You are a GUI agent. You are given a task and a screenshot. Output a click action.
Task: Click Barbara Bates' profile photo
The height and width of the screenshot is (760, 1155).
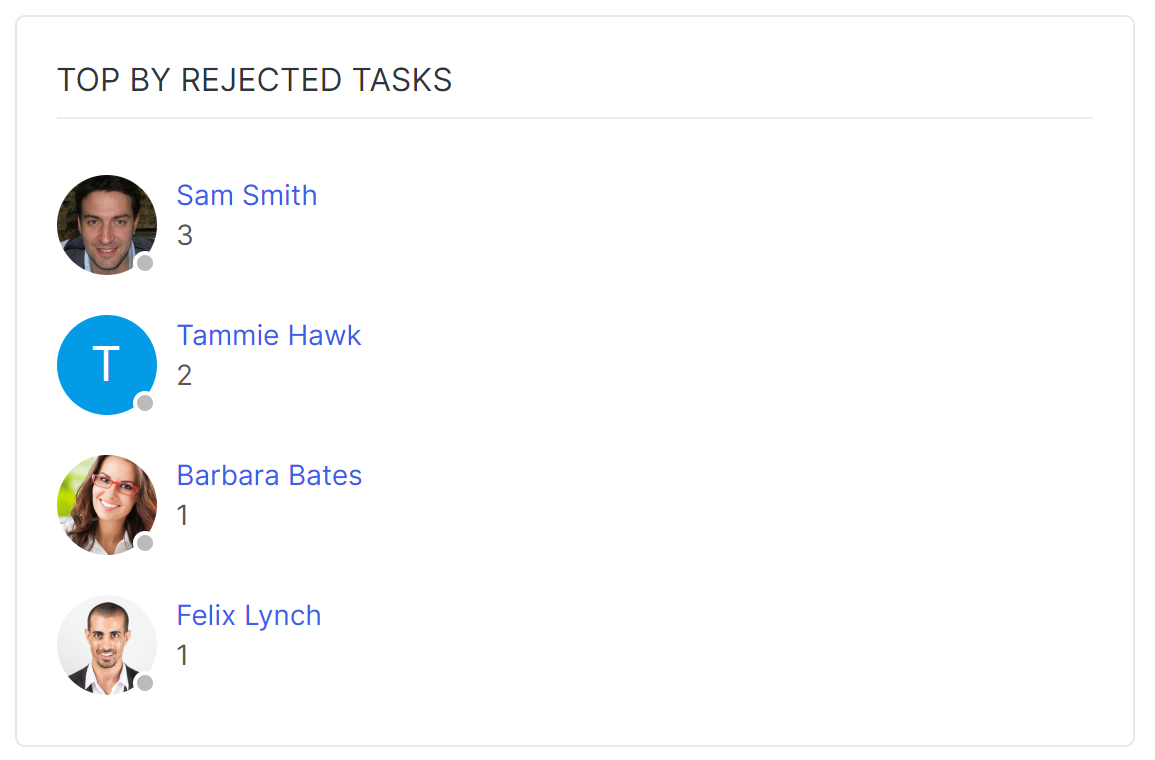(106, 504)
